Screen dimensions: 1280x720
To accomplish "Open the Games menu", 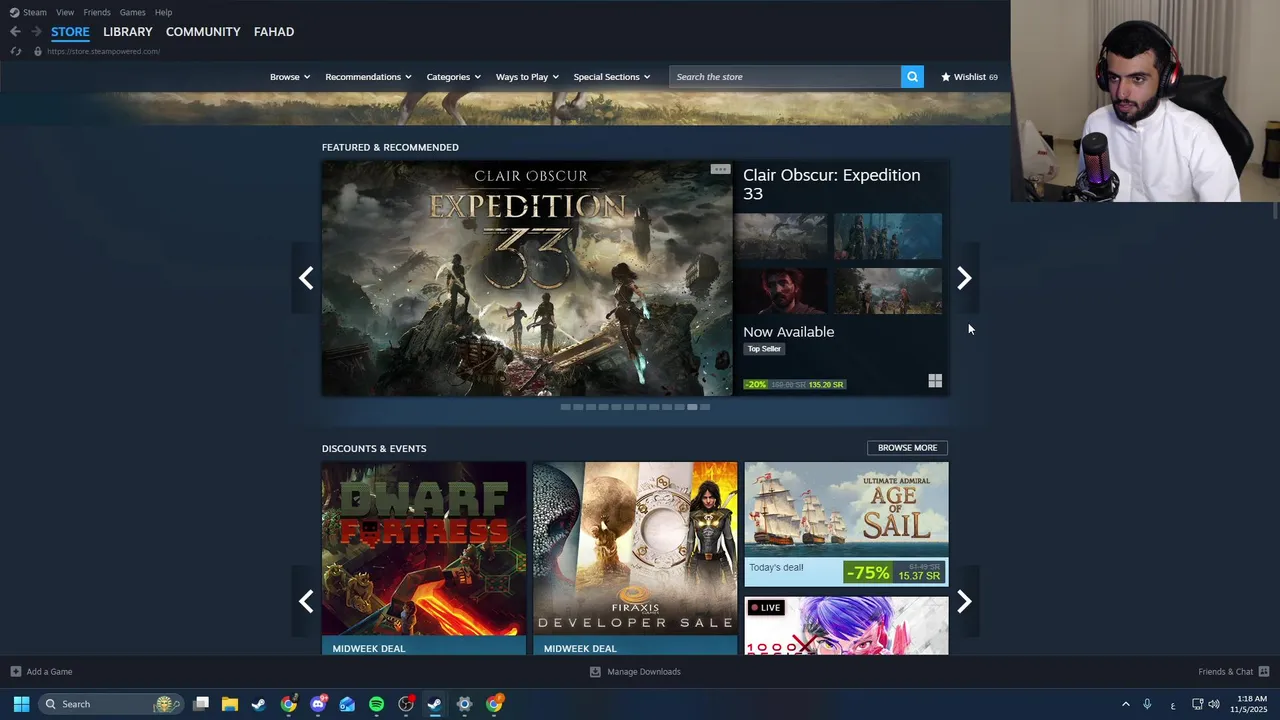I will click(x=132, y=12).
